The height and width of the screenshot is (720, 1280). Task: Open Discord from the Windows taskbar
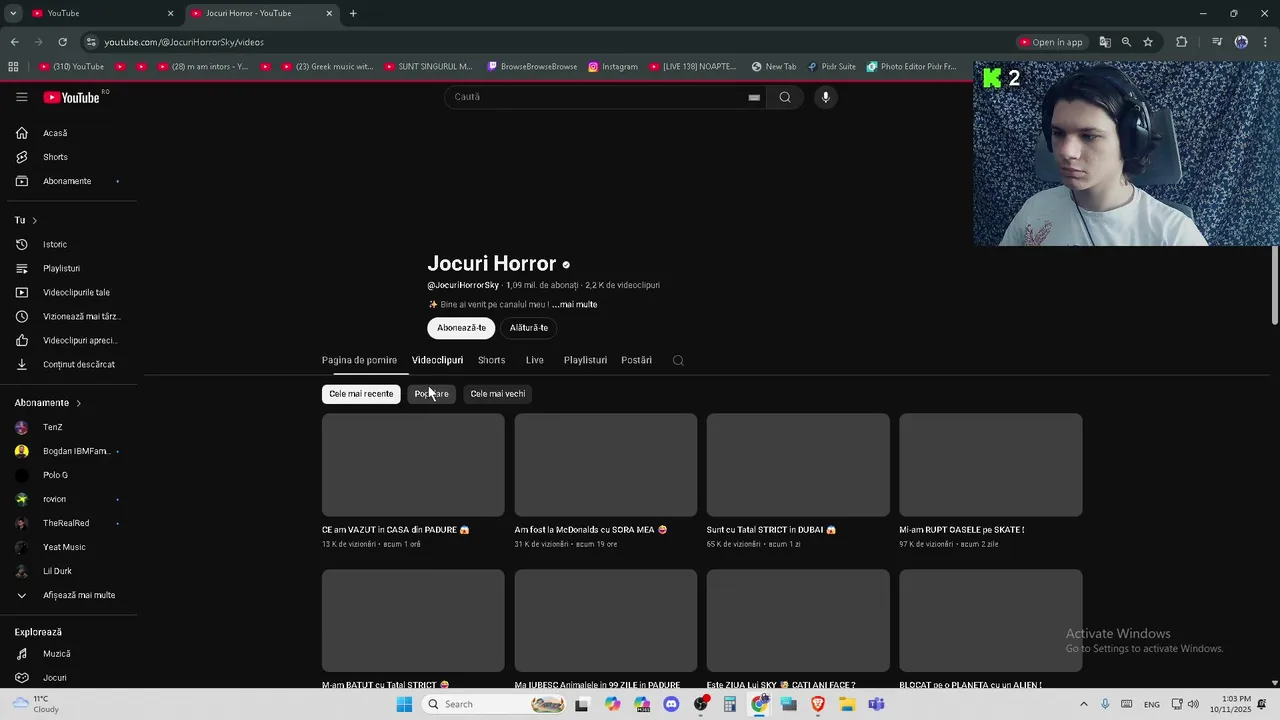point(671,704)
